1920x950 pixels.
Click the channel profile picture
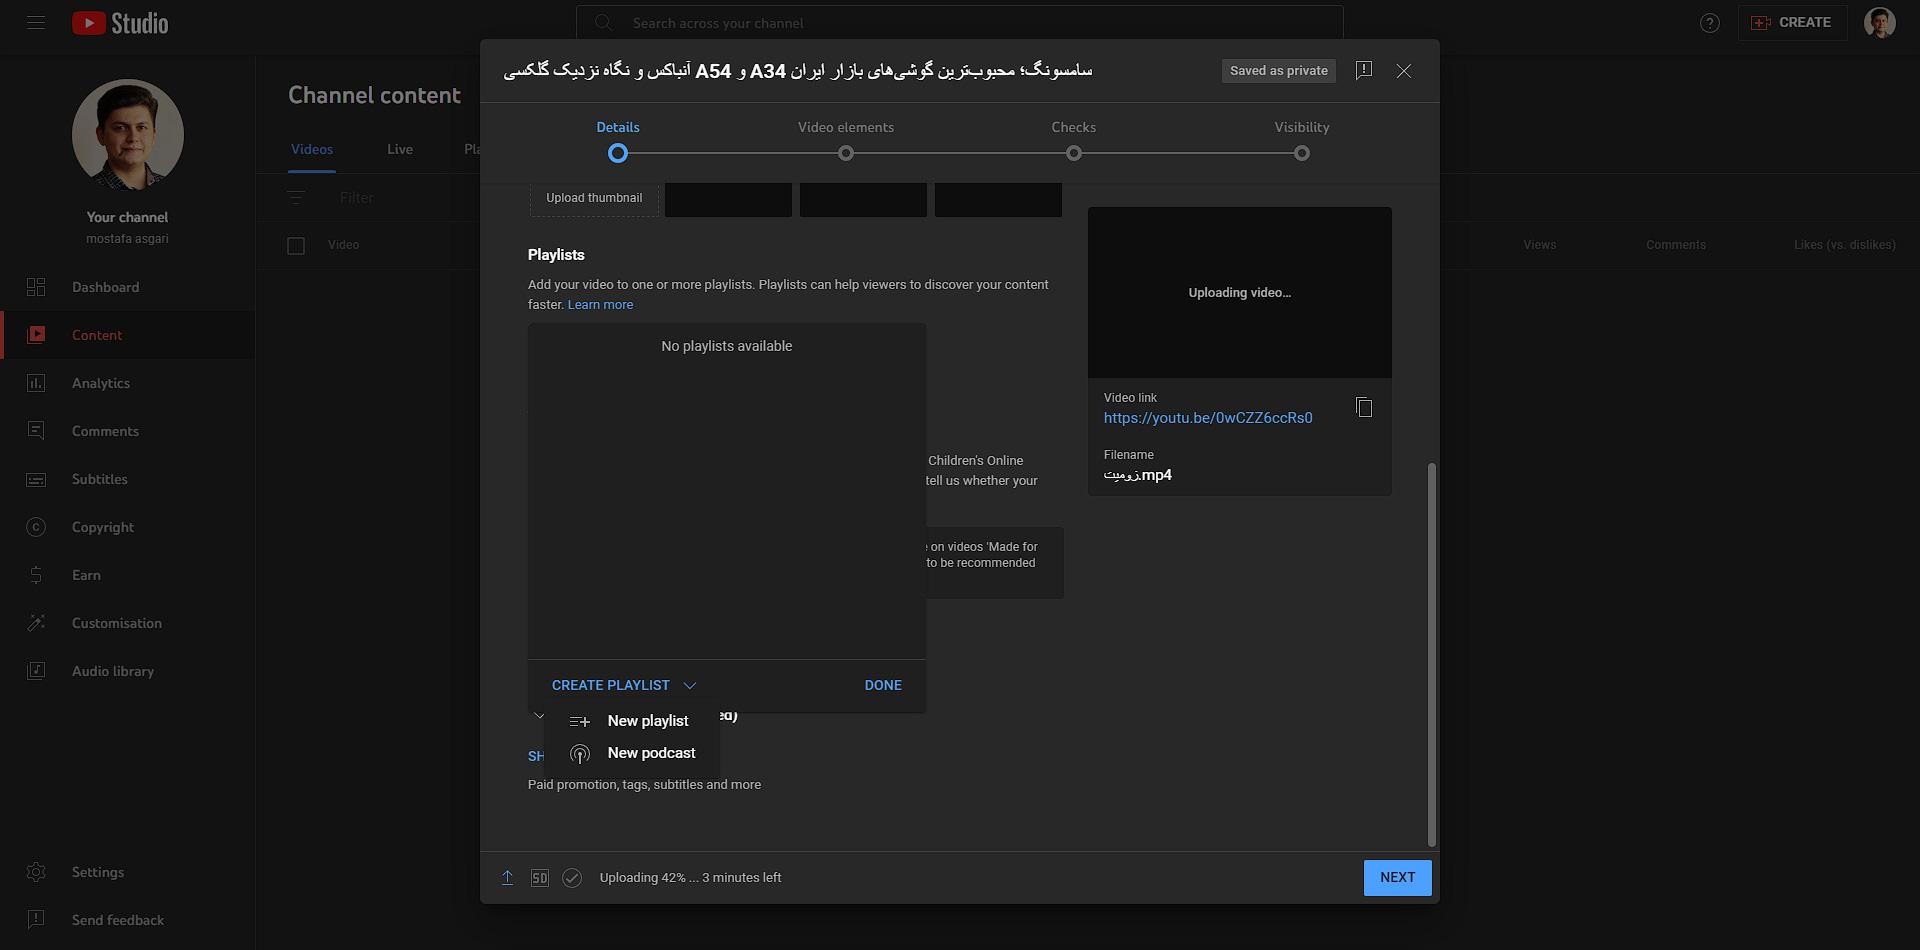click(x=128, y=135)
